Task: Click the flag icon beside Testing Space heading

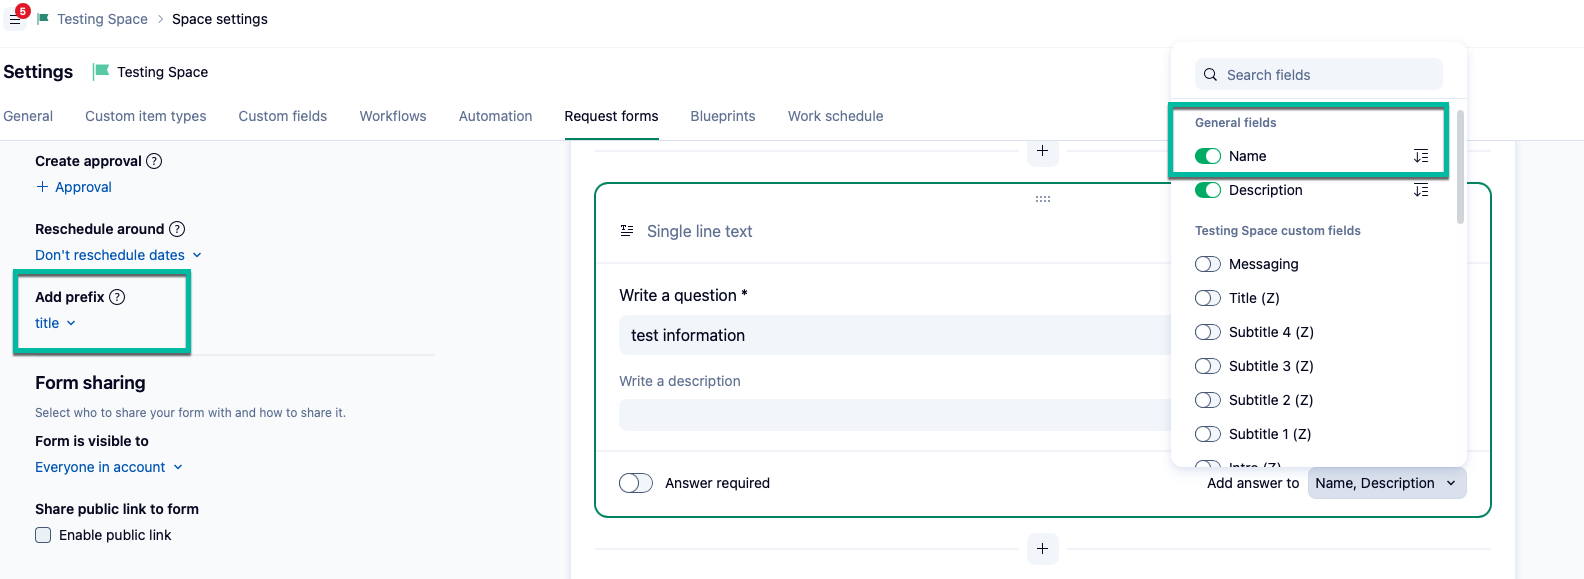Action: (101, 71)
